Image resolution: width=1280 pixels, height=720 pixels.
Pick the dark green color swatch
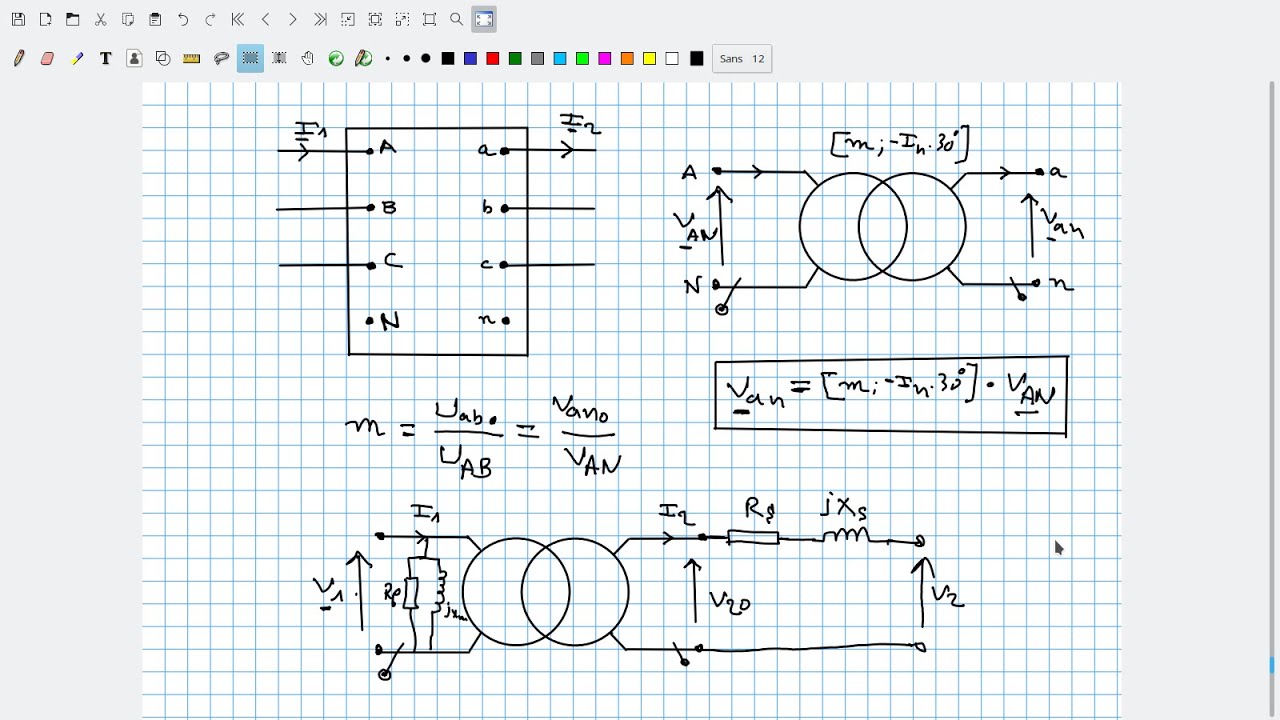pyautogui.click(x=515, y=59)
